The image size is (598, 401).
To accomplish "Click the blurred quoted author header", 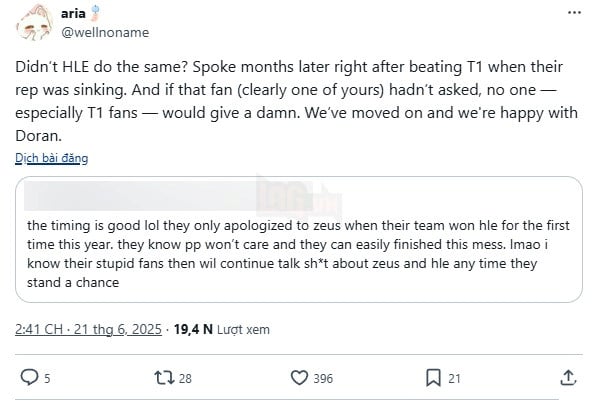I will 141,196.
